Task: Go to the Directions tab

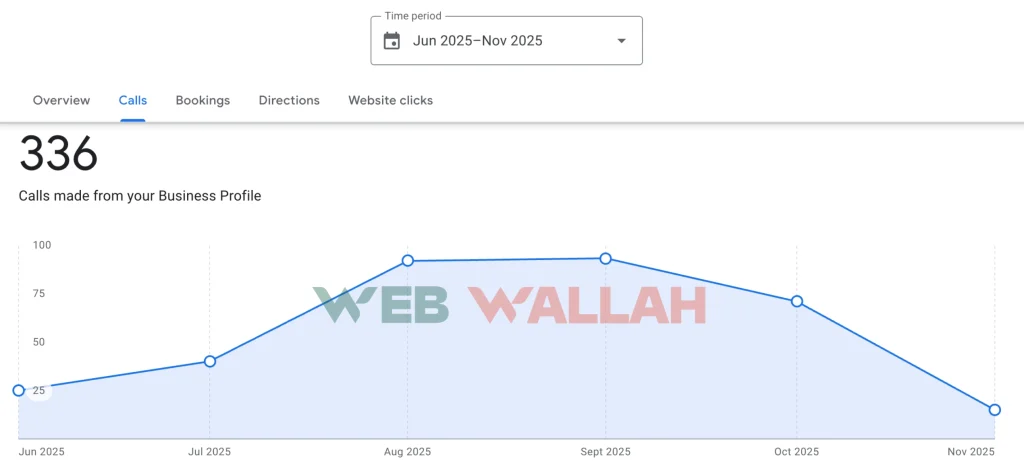Action: pos(289,100)
